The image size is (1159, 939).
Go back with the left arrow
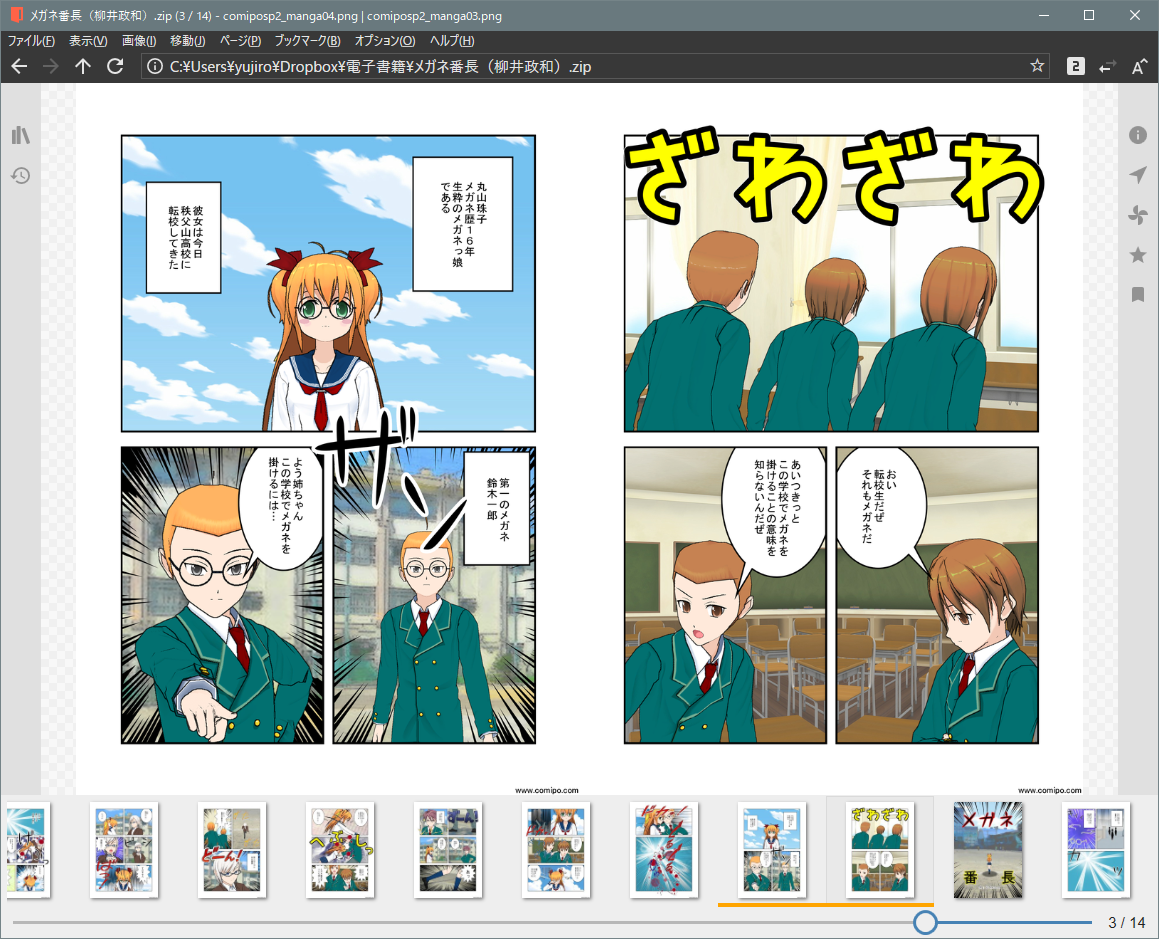[19, 67]
